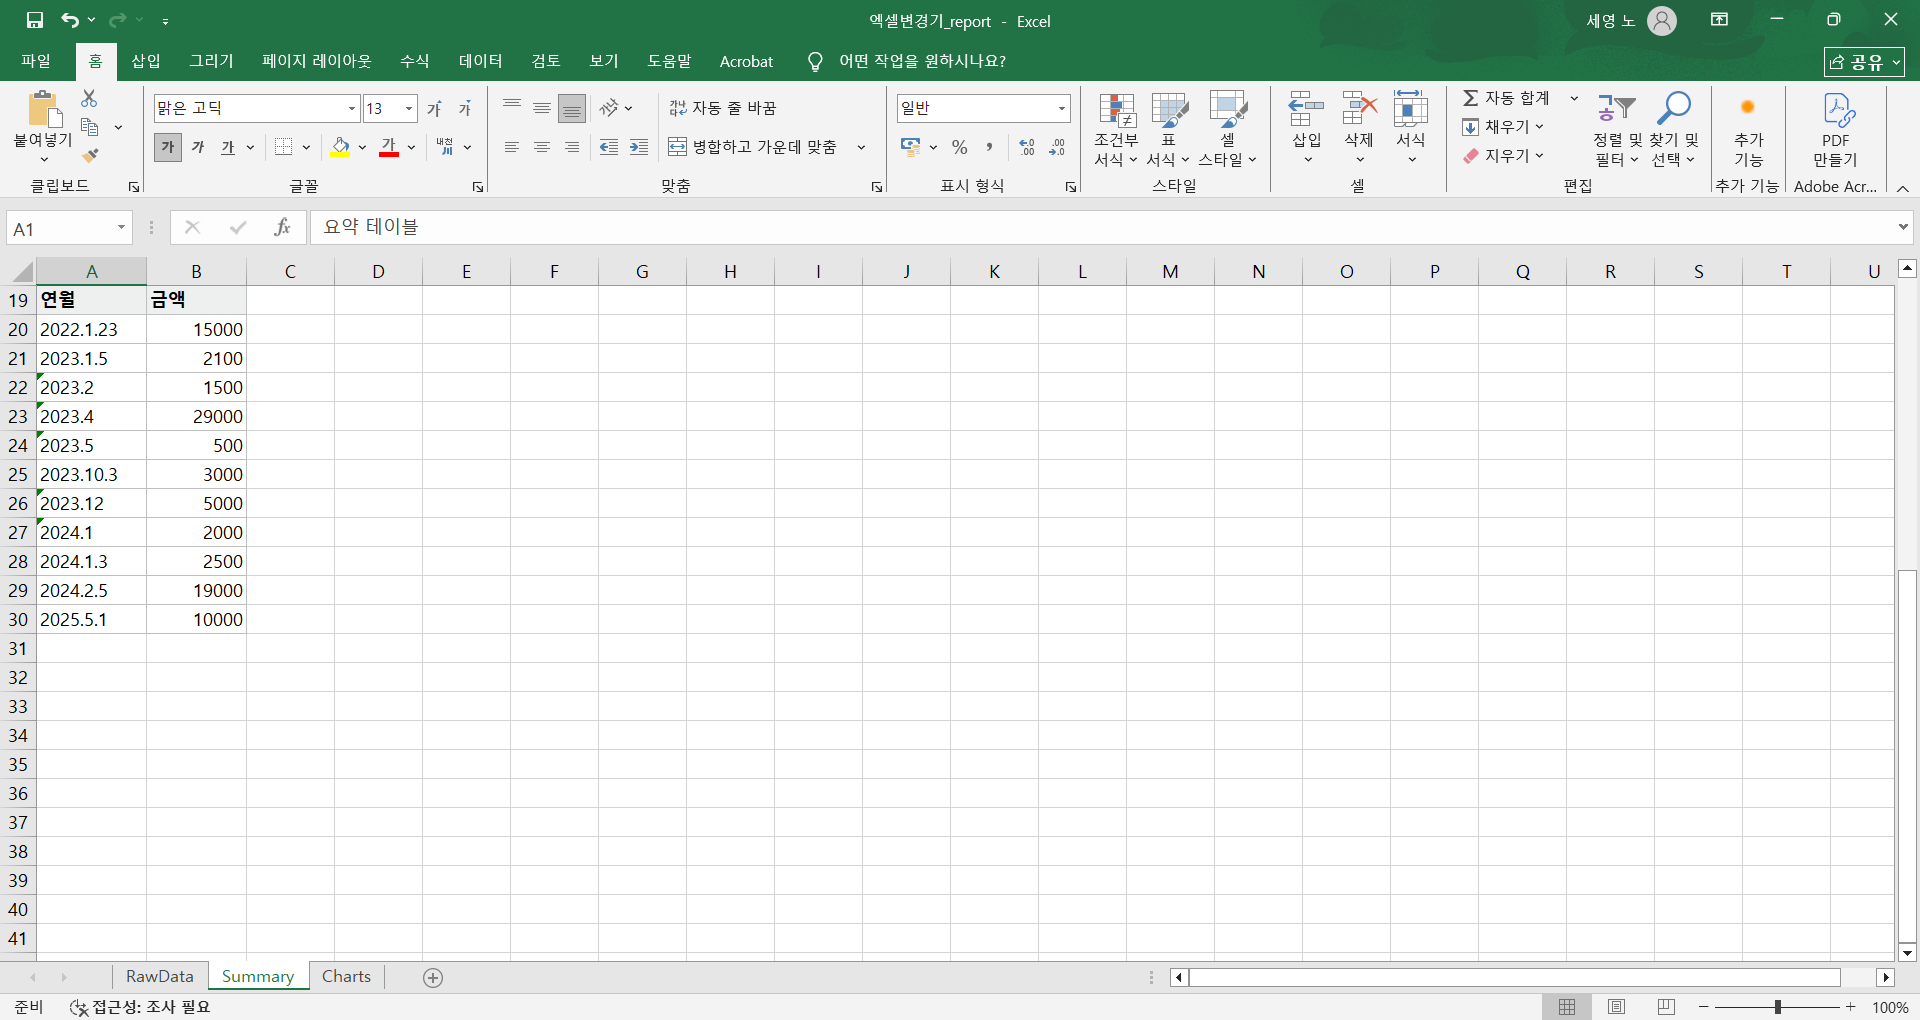The height and width of the screenshot is (1020, 1920).
Task: Open the Name Box dropdown arrow
Action: [x=121, y=228]
